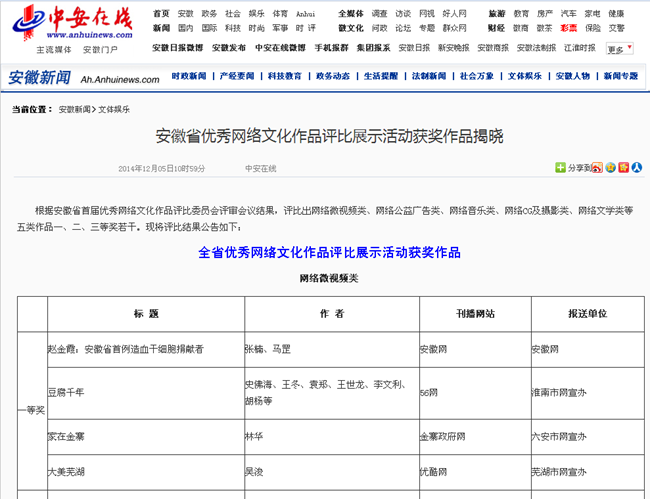Click the red 彩票 lottery link
650x499 pixels.
point(569,28)
